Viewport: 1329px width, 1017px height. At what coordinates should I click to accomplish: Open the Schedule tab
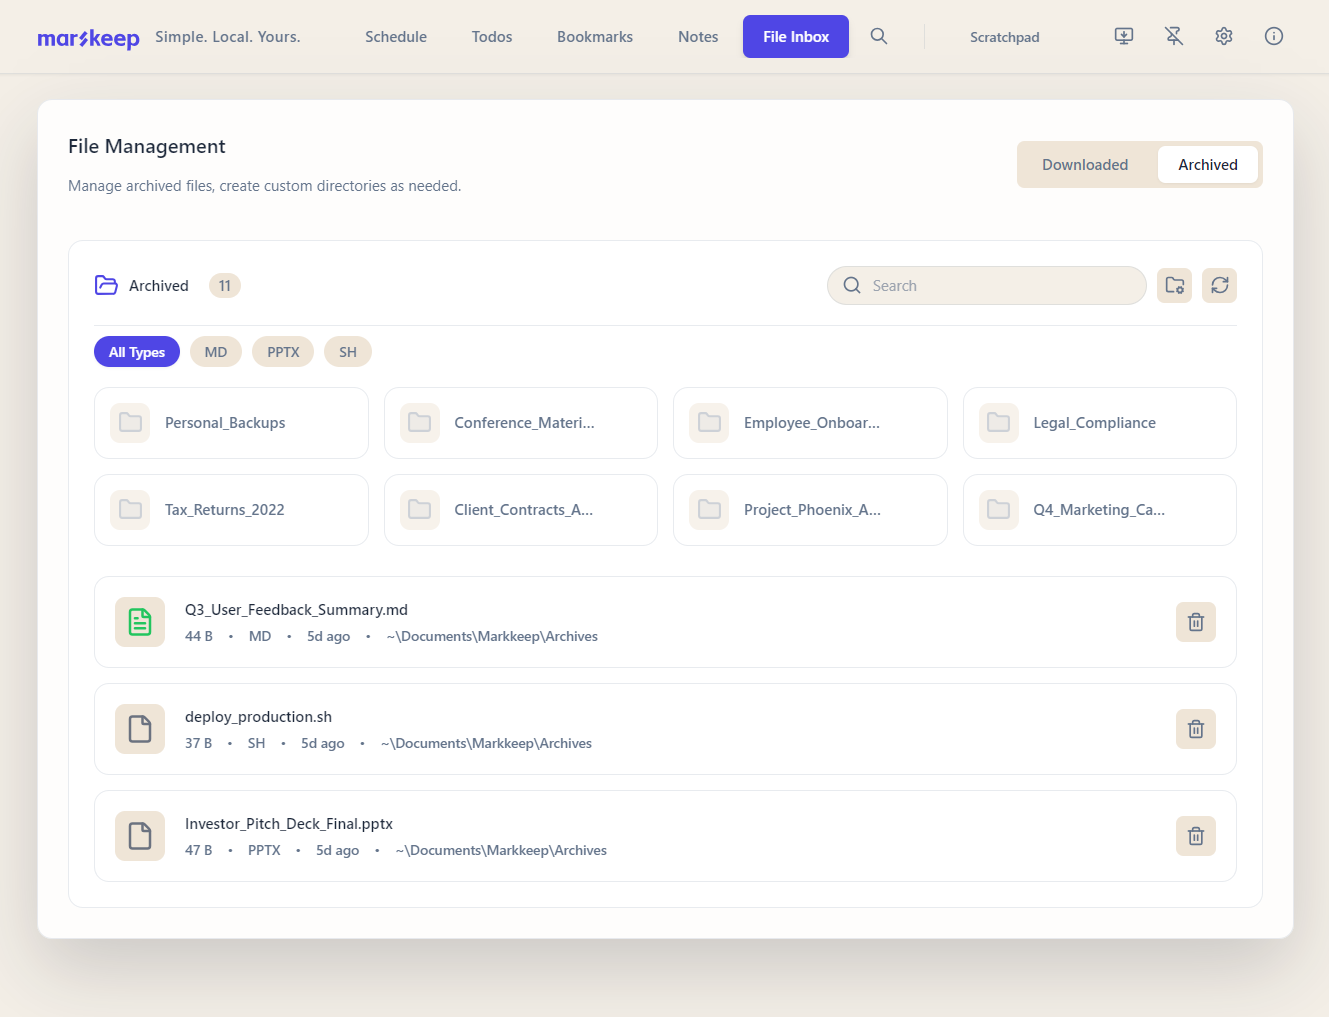pyautogui.click(x=396, y=37)
